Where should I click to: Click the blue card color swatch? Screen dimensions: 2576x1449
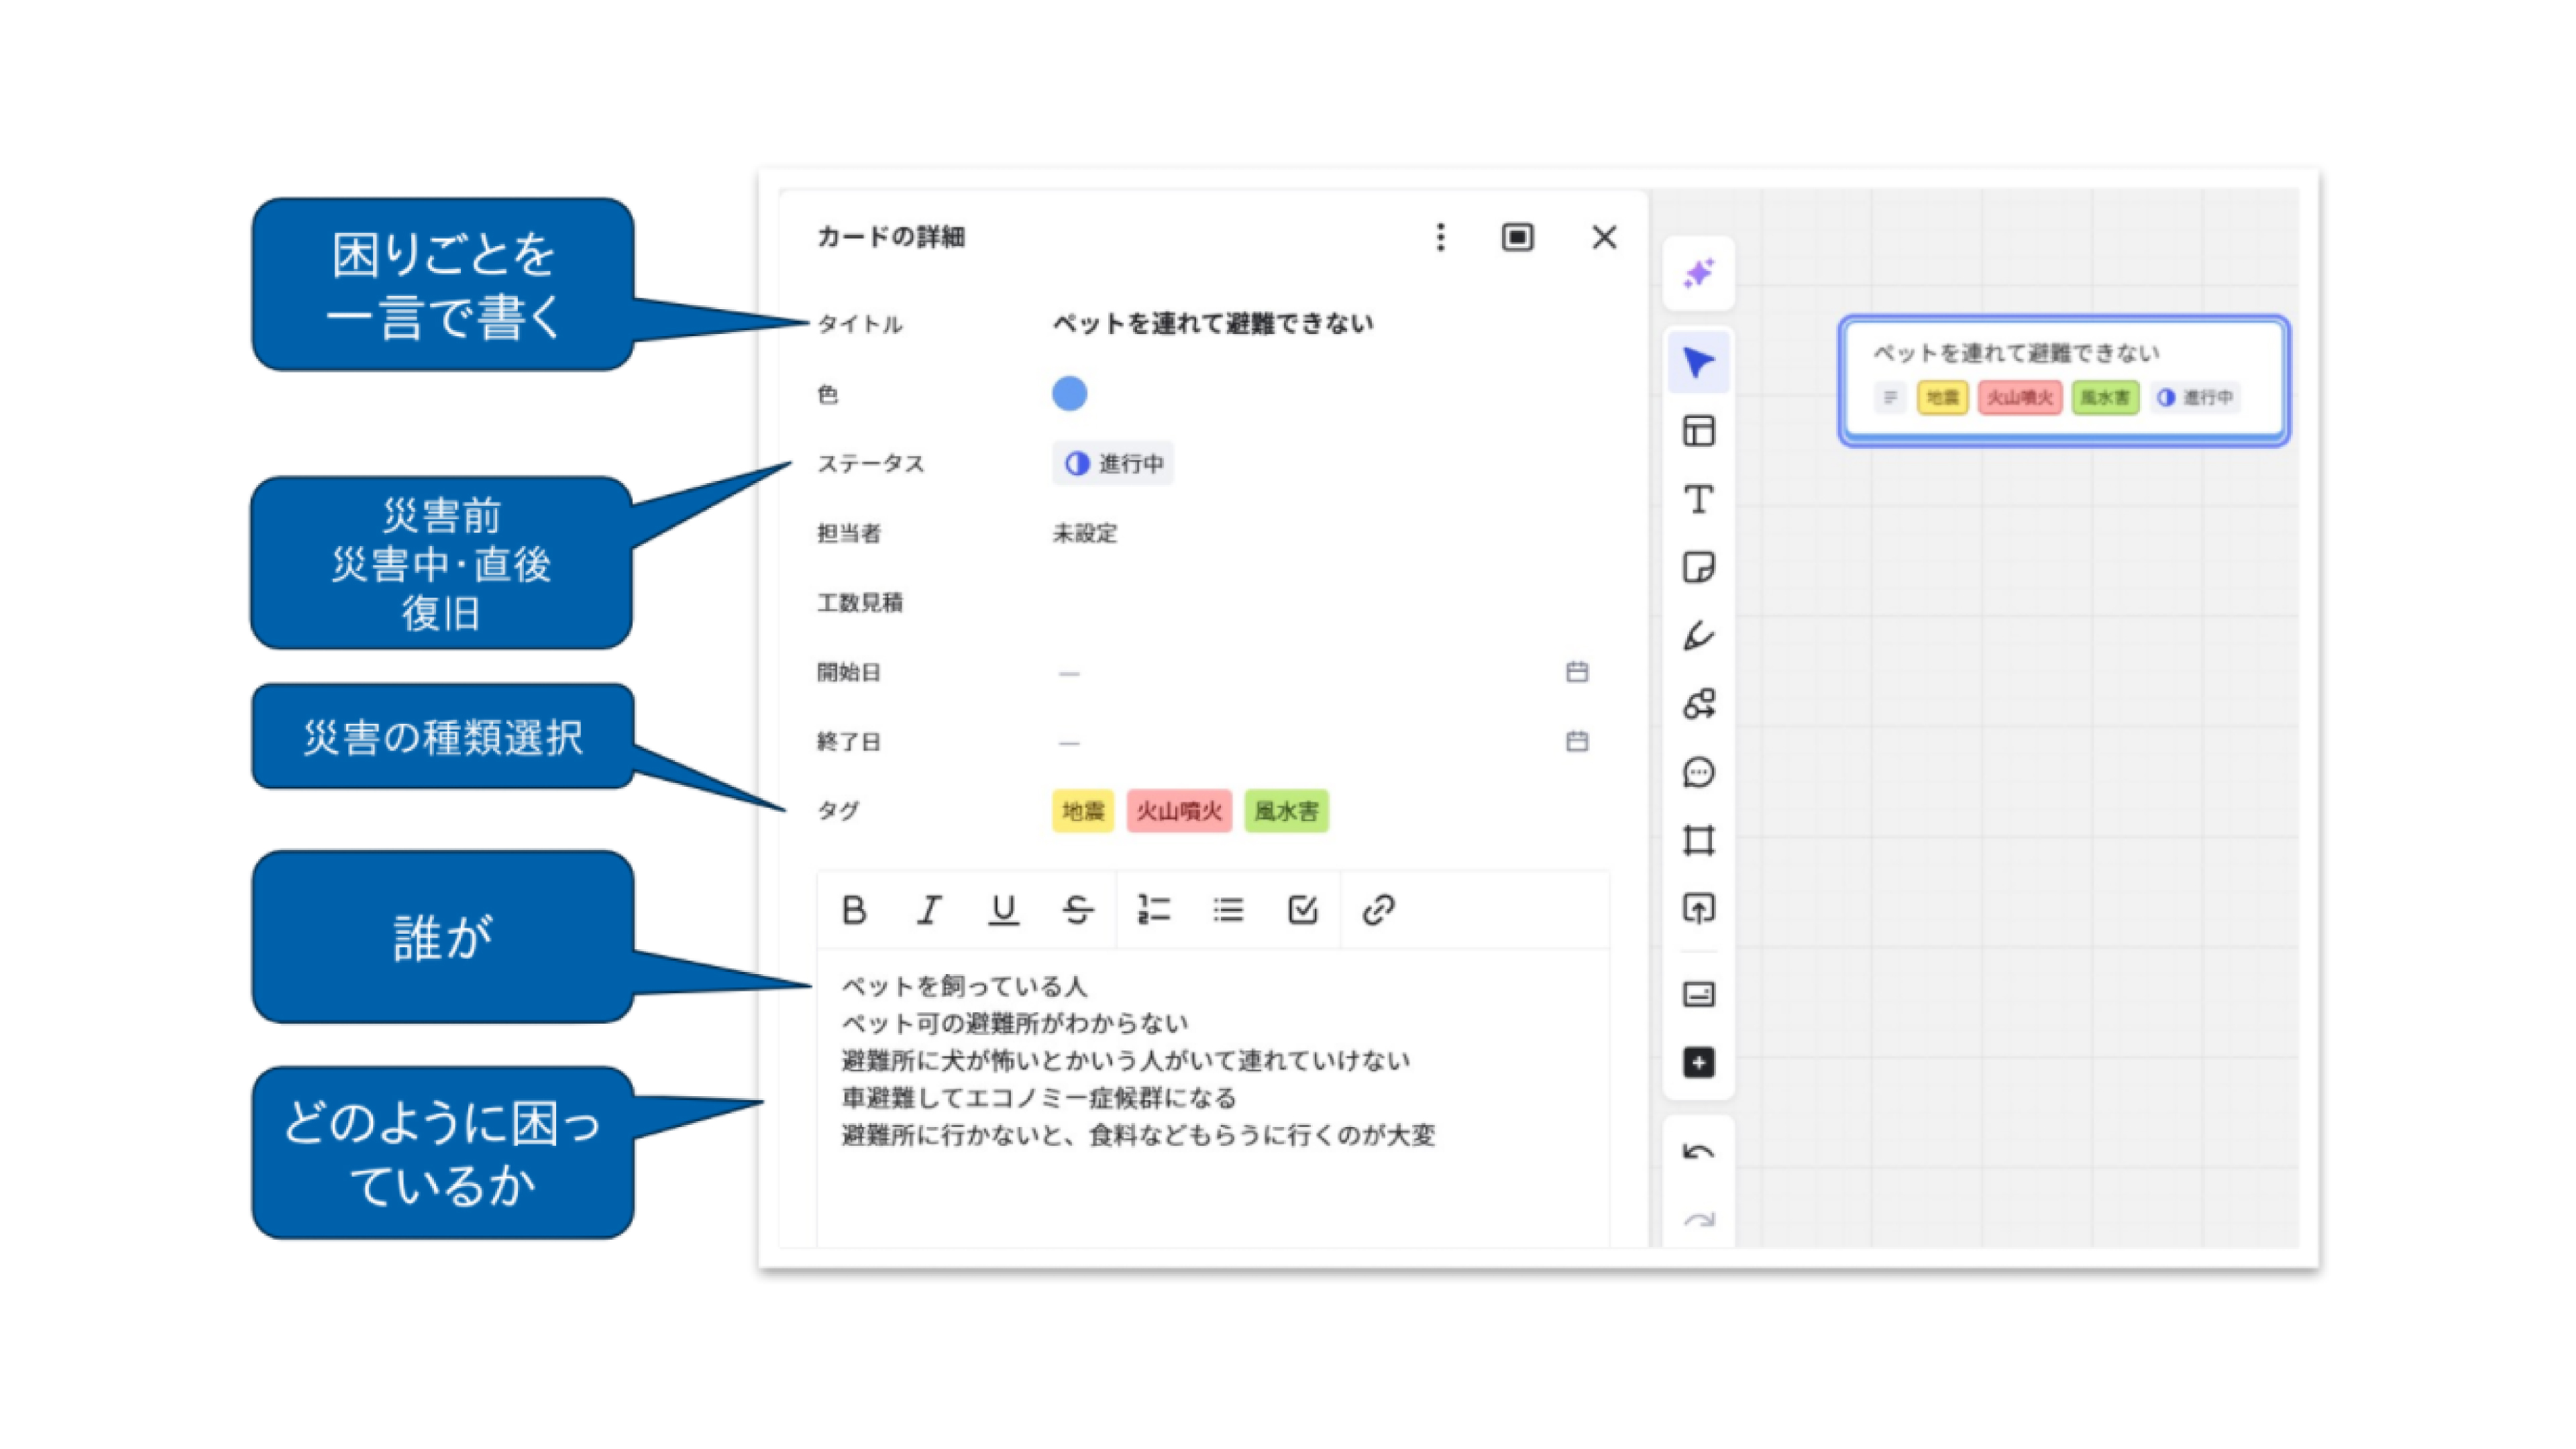1069,394
